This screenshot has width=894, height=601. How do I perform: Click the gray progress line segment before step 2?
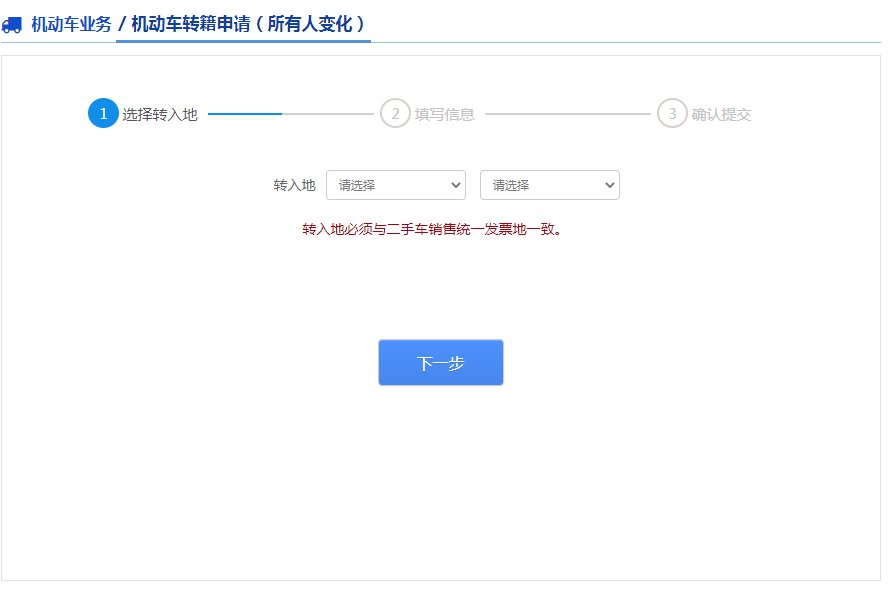[x=328, y=114]
